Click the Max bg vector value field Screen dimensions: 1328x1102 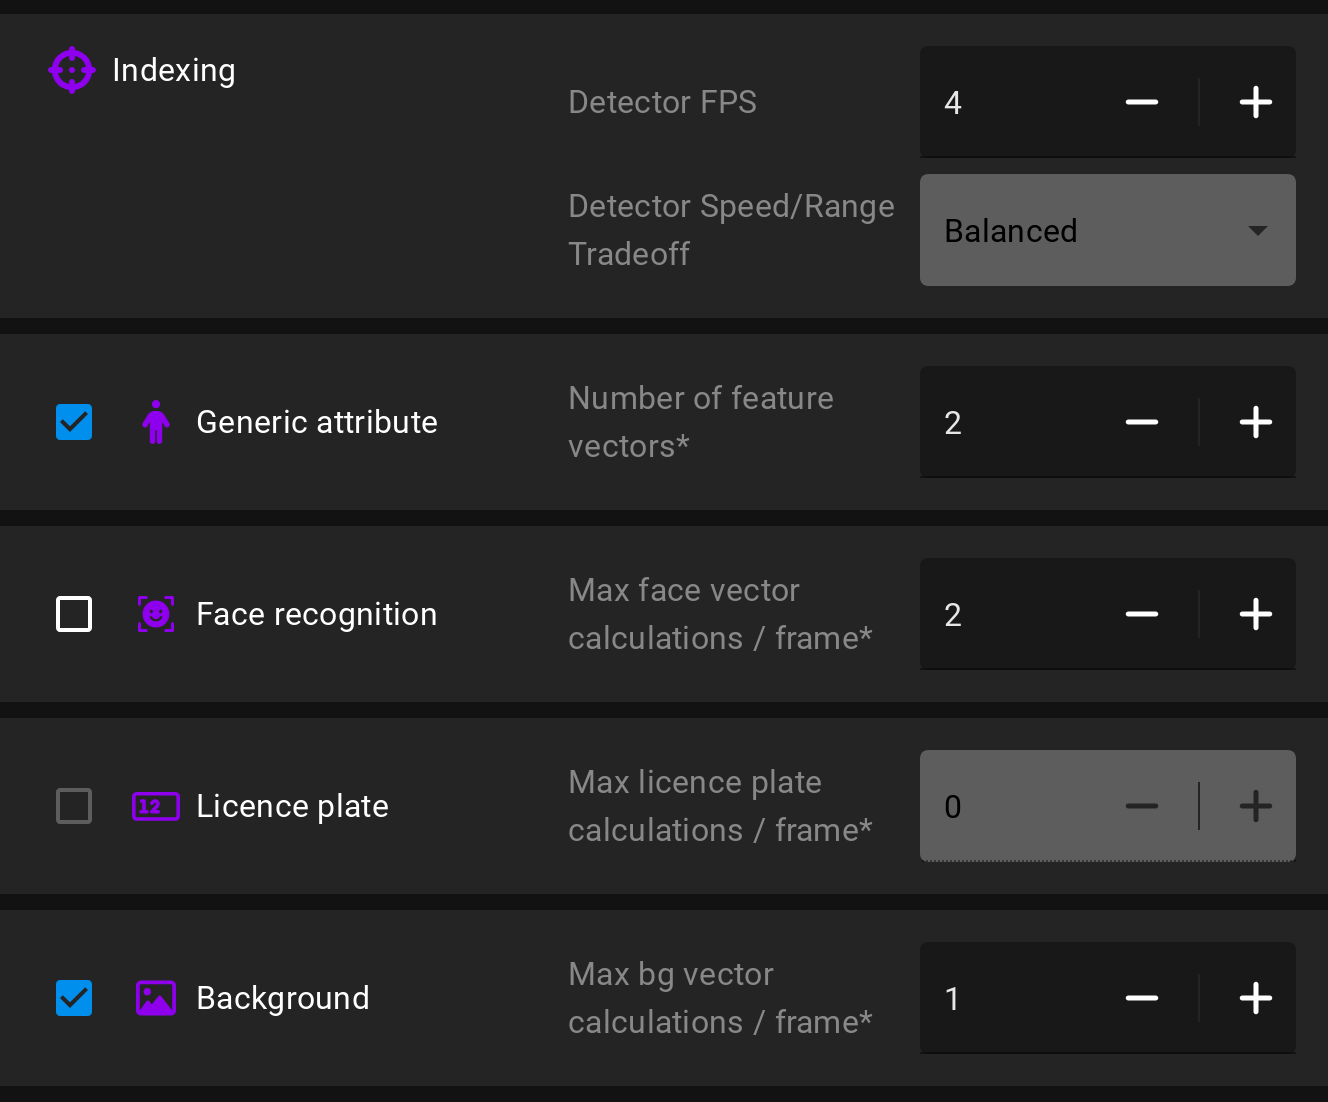point(1010,998)
